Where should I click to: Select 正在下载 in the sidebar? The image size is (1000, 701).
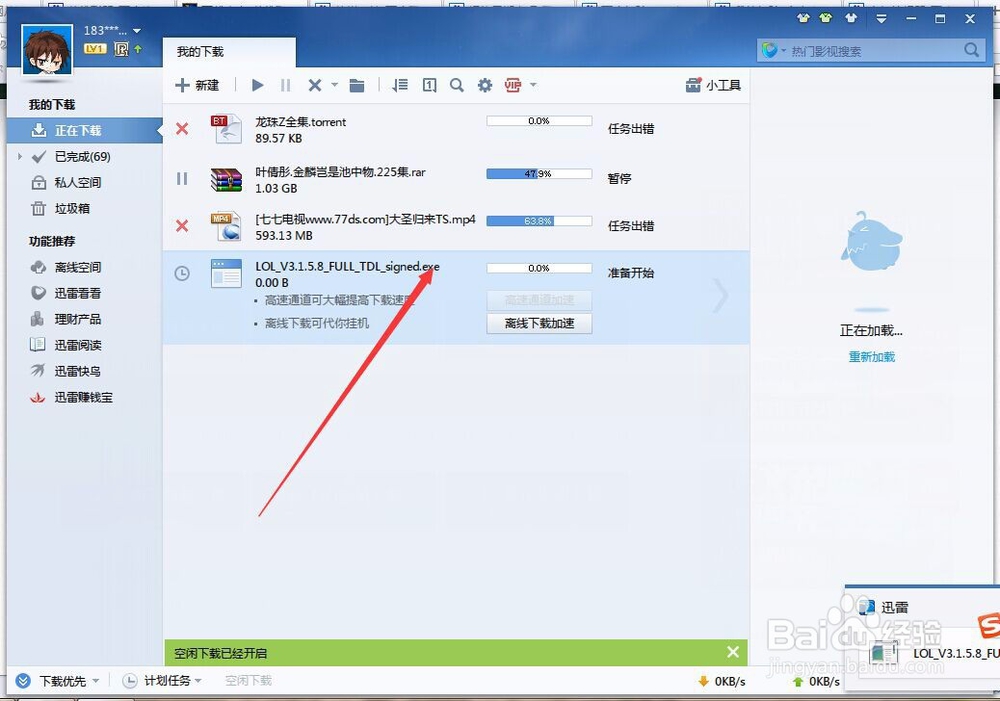pos(85,130)
